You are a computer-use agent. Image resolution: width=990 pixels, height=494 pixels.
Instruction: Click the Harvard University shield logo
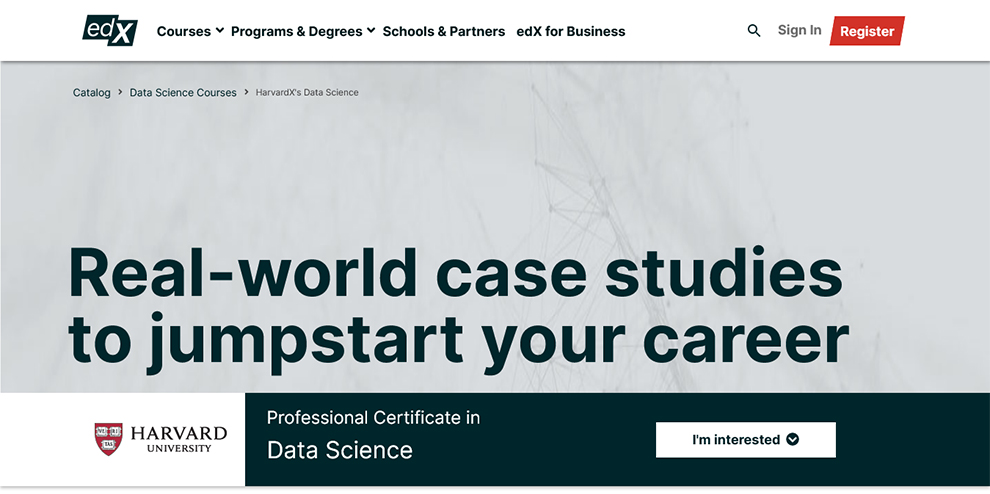(x=109, y=439)
